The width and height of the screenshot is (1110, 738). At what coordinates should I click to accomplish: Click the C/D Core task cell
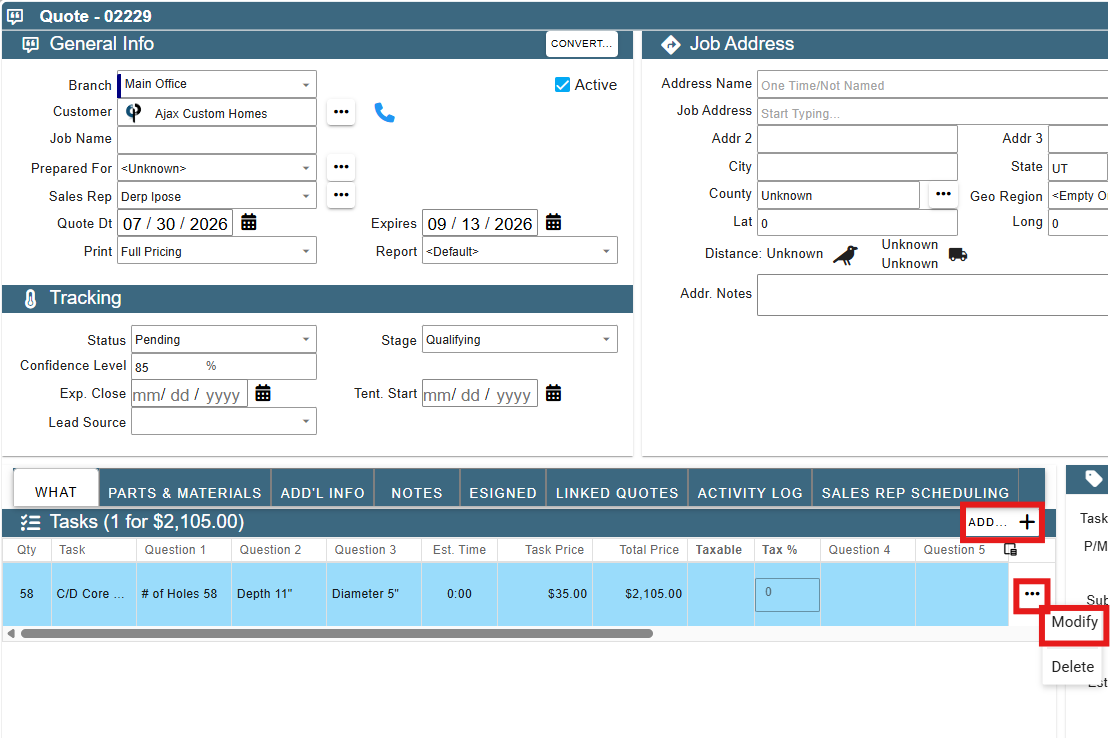(x=93, y=594)
